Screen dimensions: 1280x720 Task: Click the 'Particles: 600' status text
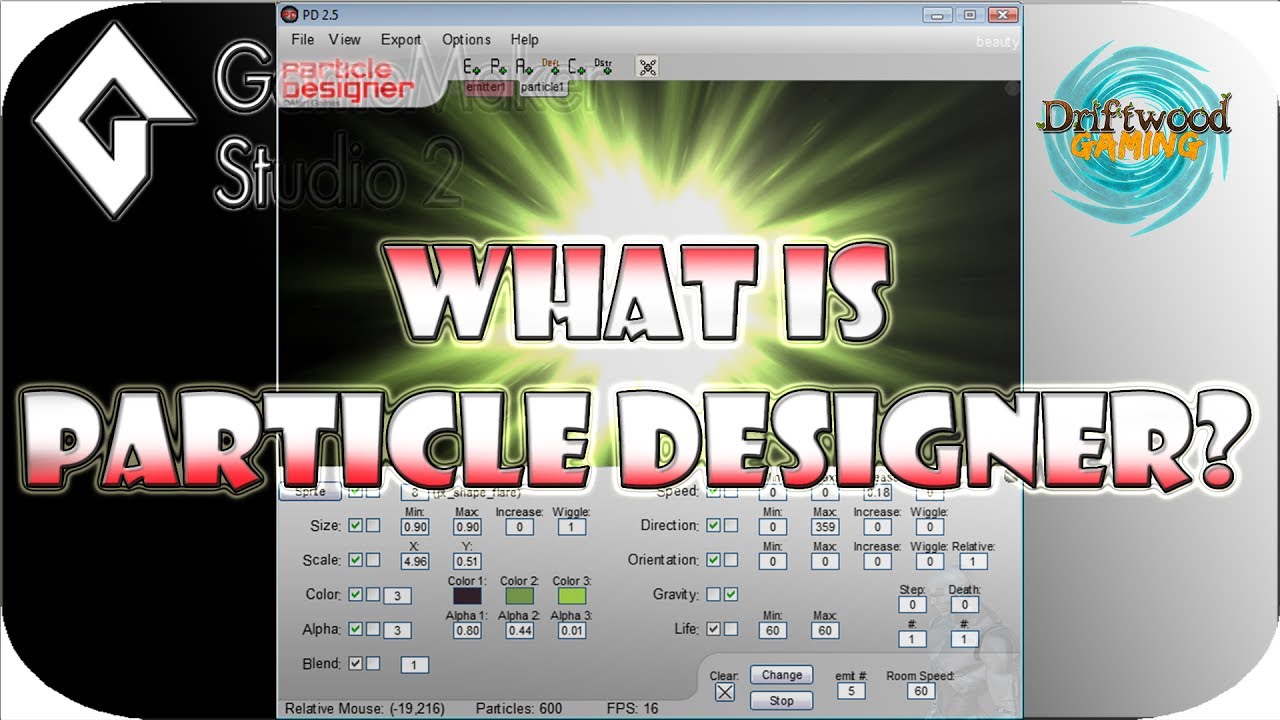pyautogui.click(x=519, y=708)
